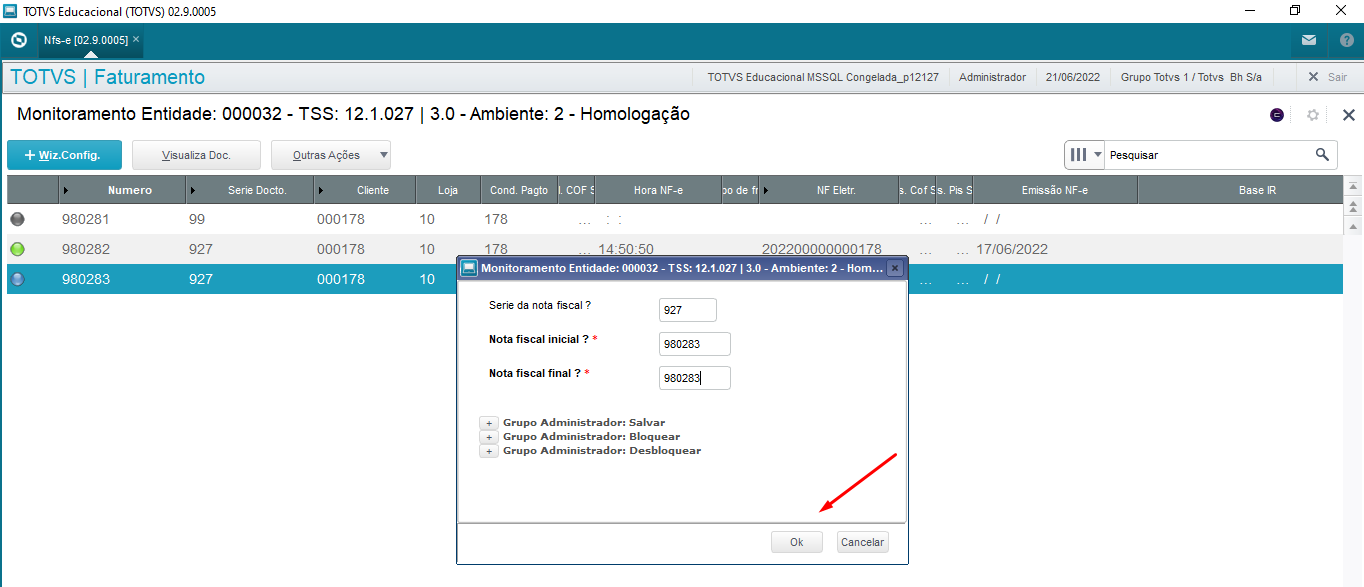Click the Loja column header
Screen dimensions: 1364x587
[x=448, y=190]
